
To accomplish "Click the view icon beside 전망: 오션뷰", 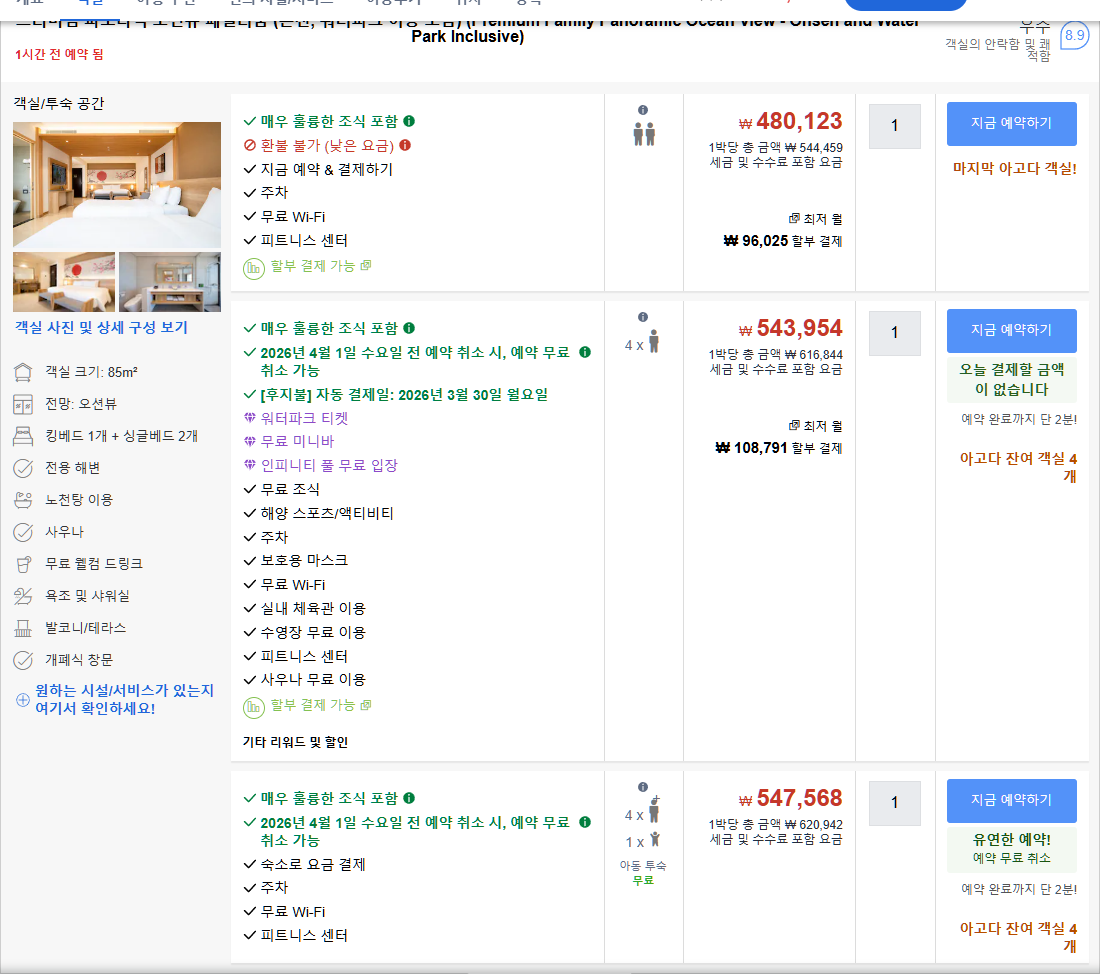I will 23,405.
